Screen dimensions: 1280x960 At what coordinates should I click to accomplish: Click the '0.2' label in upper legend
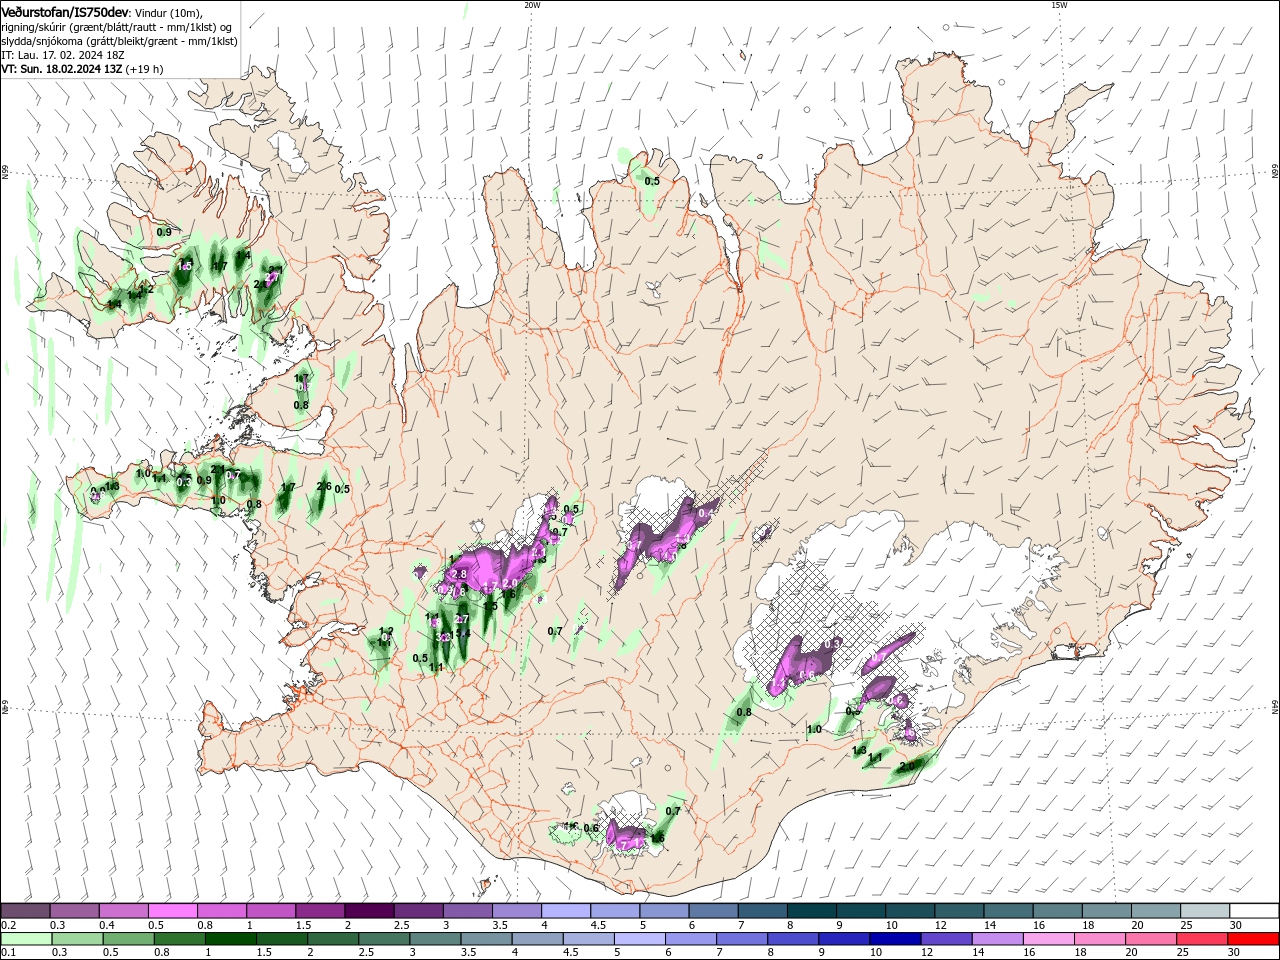click(10, 925)
